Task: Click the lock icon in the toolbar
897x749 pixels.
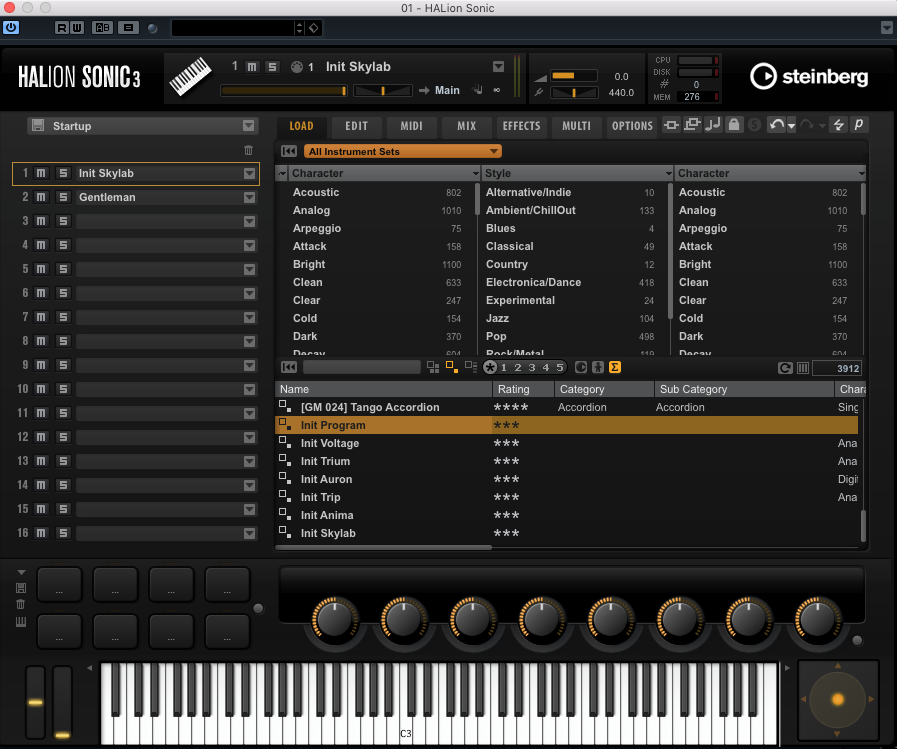Action: tap(734, 125)
